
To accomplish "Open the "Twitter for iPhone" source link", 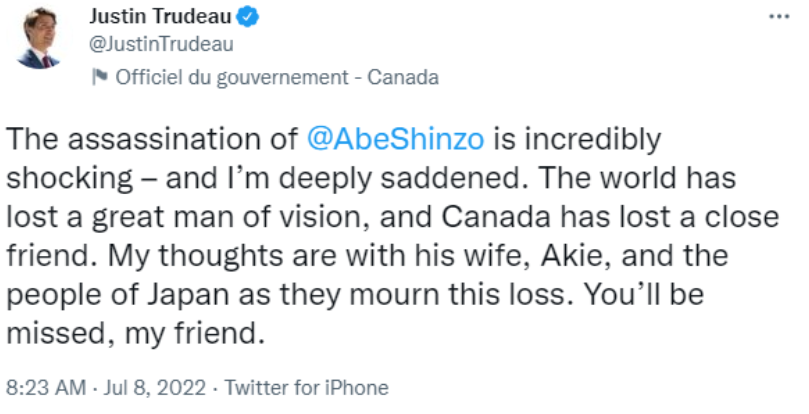I will coord(306,387).
